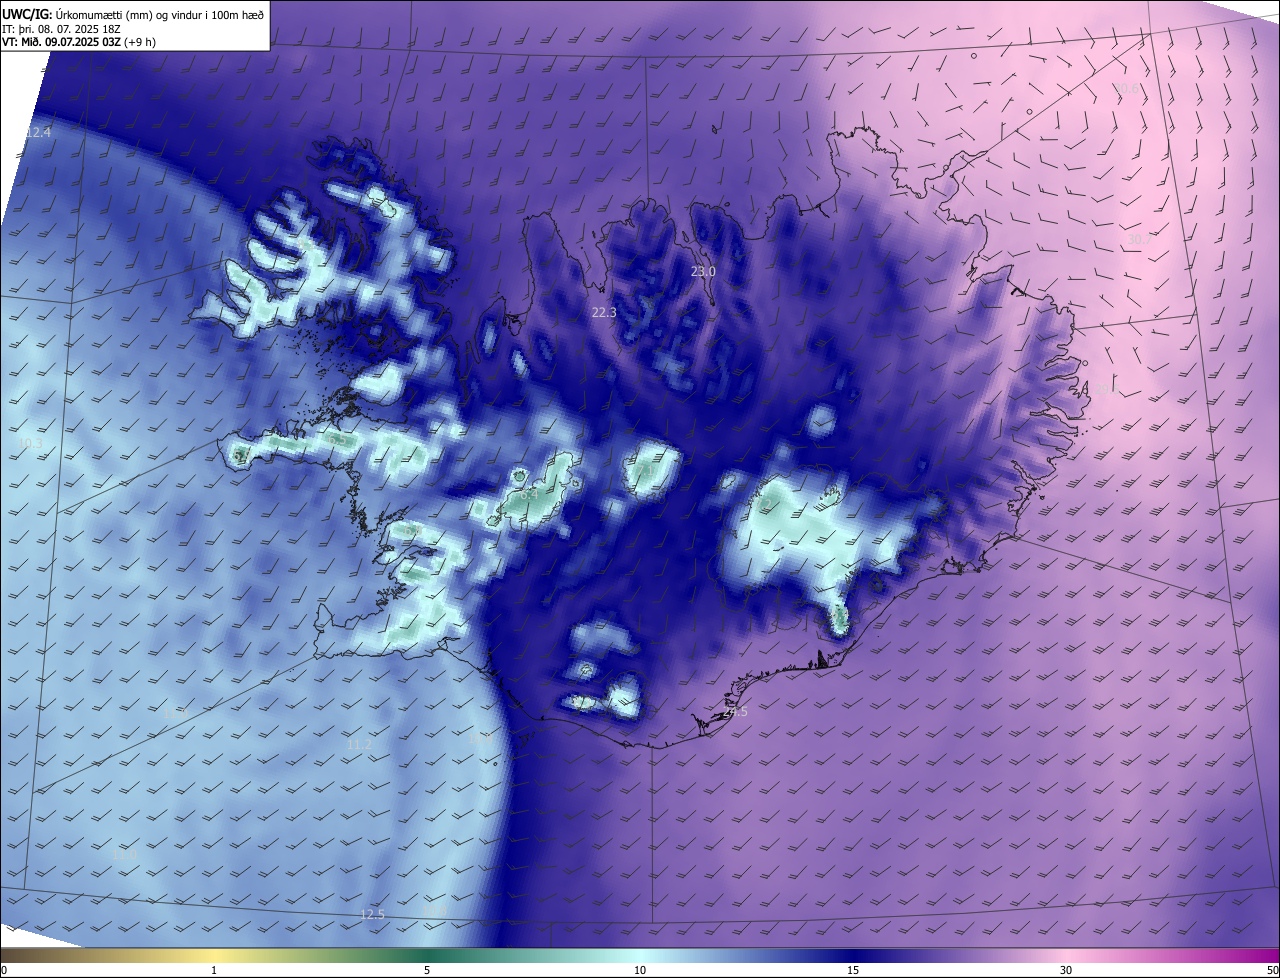Viewport: 1280px width, 978px height.
Task: Click the 23.0 value label on the map
Action: click(x=704, y=271)
